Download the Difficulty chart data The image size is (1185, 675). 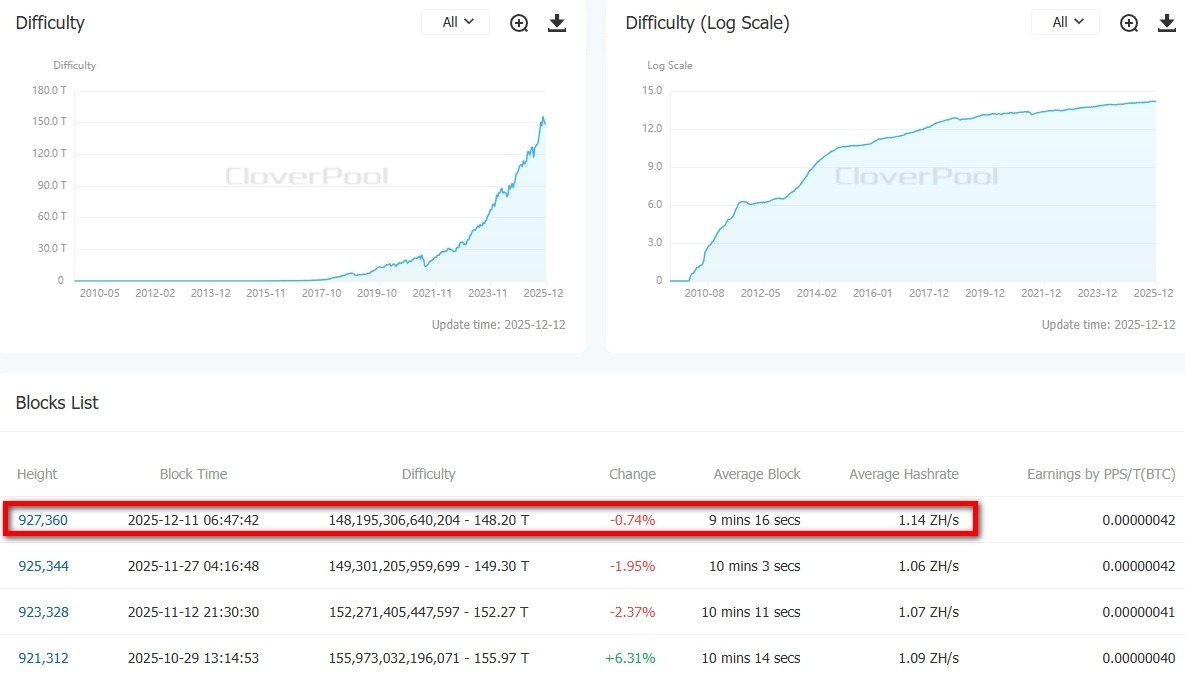coord(557,22)
